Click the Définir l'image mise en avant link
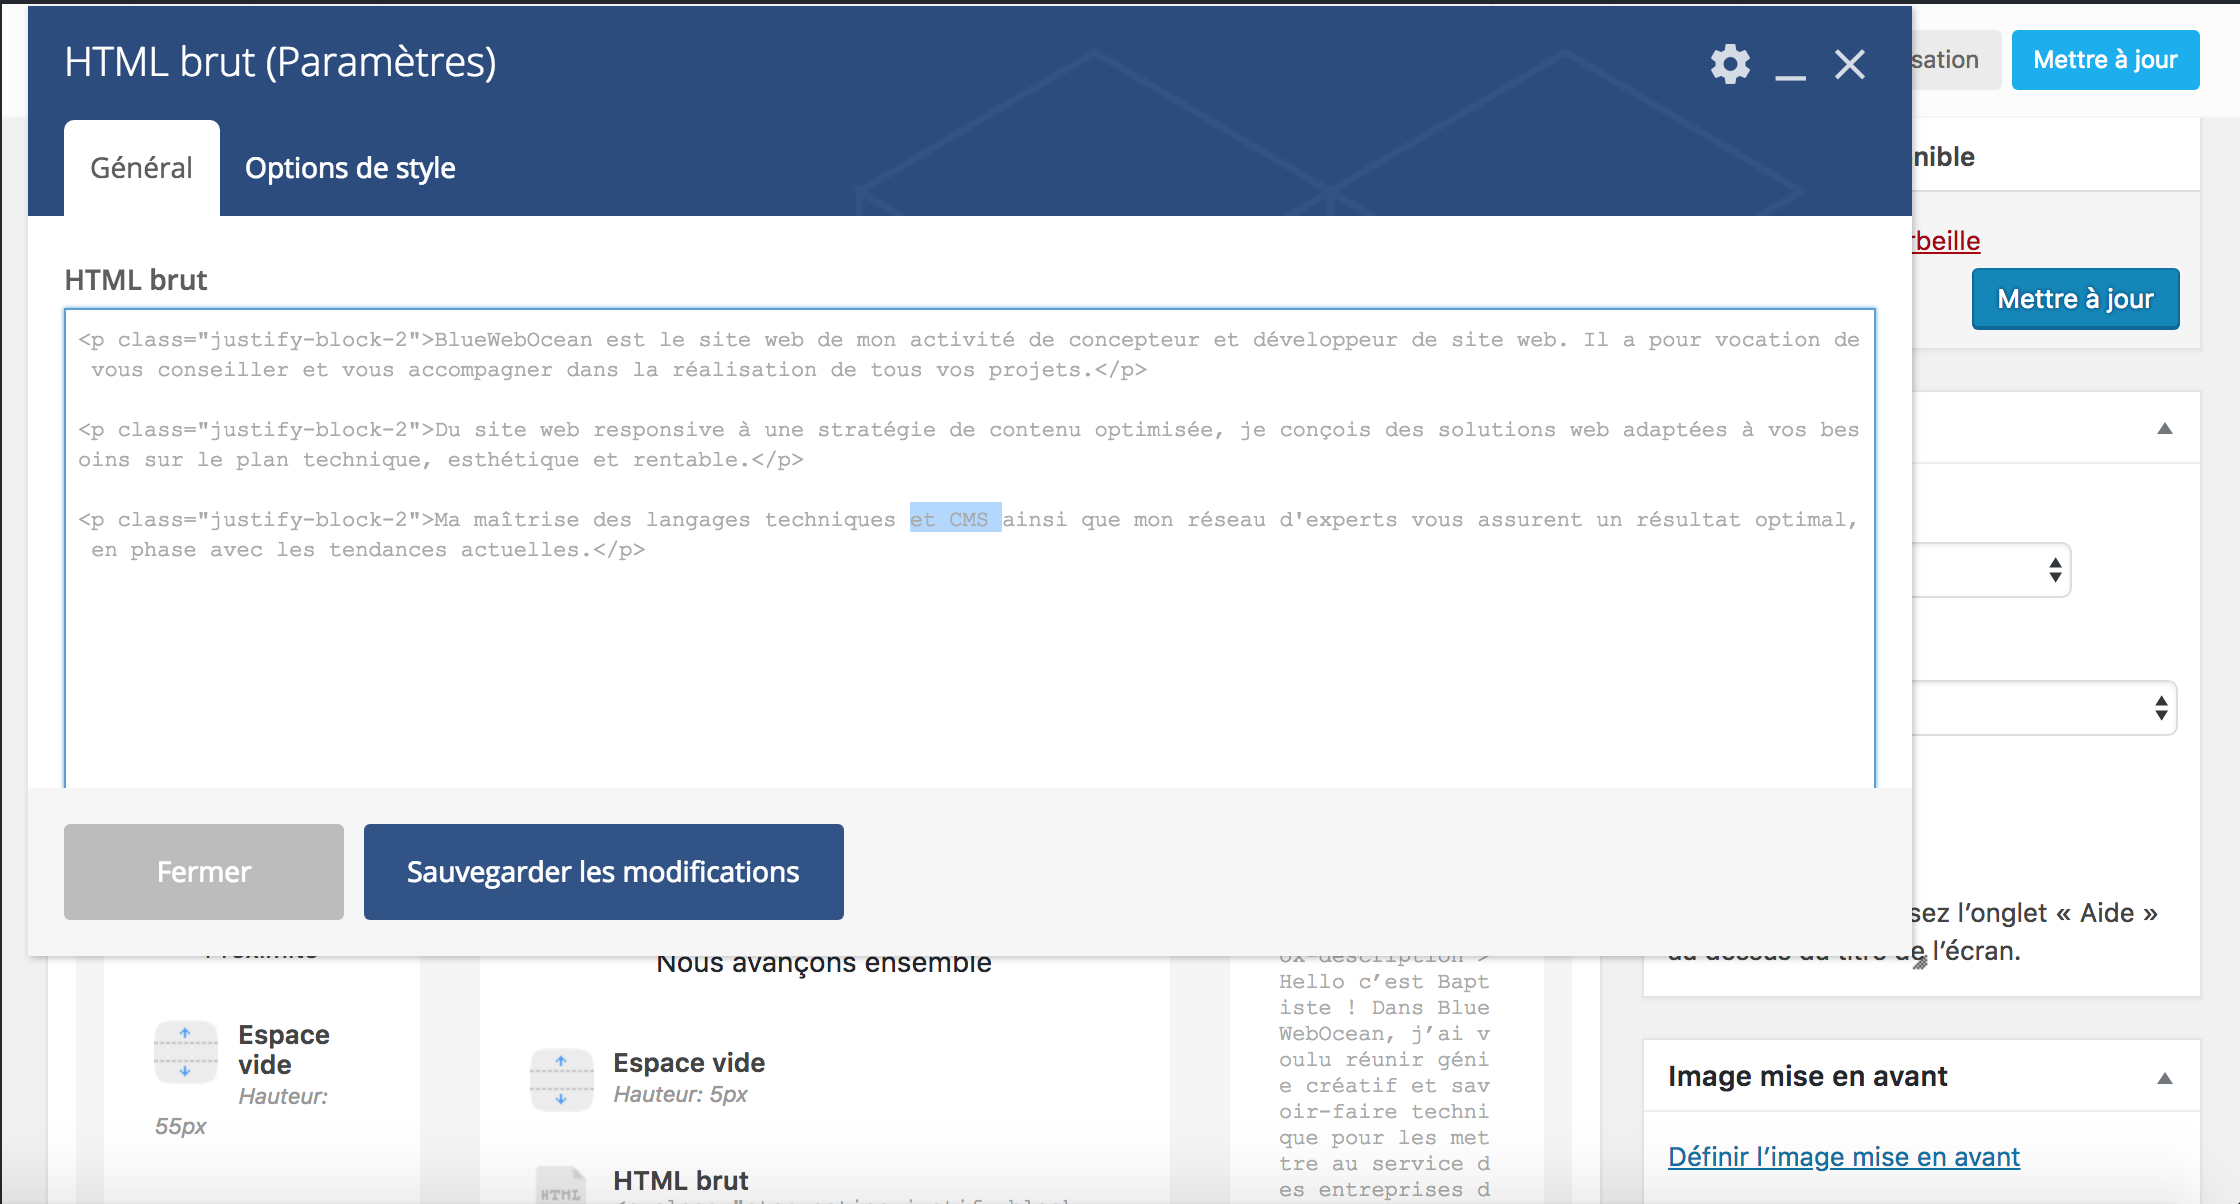 (1843, 1157)
